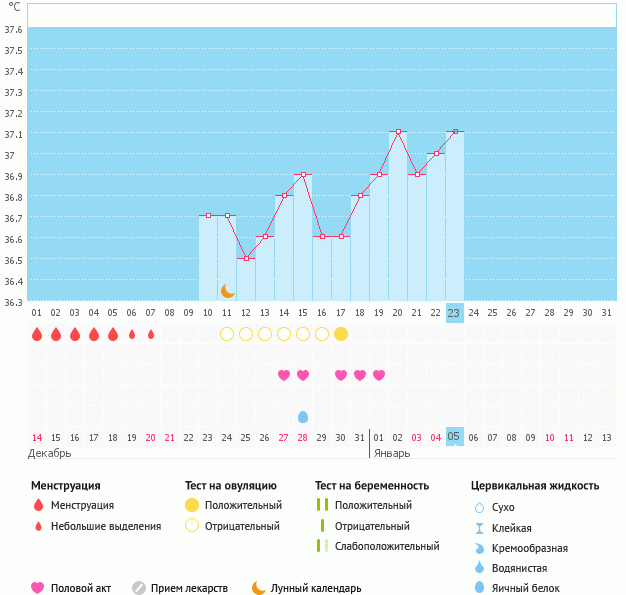
Task: Click the Декабрь month label
Action: (51, 452)
